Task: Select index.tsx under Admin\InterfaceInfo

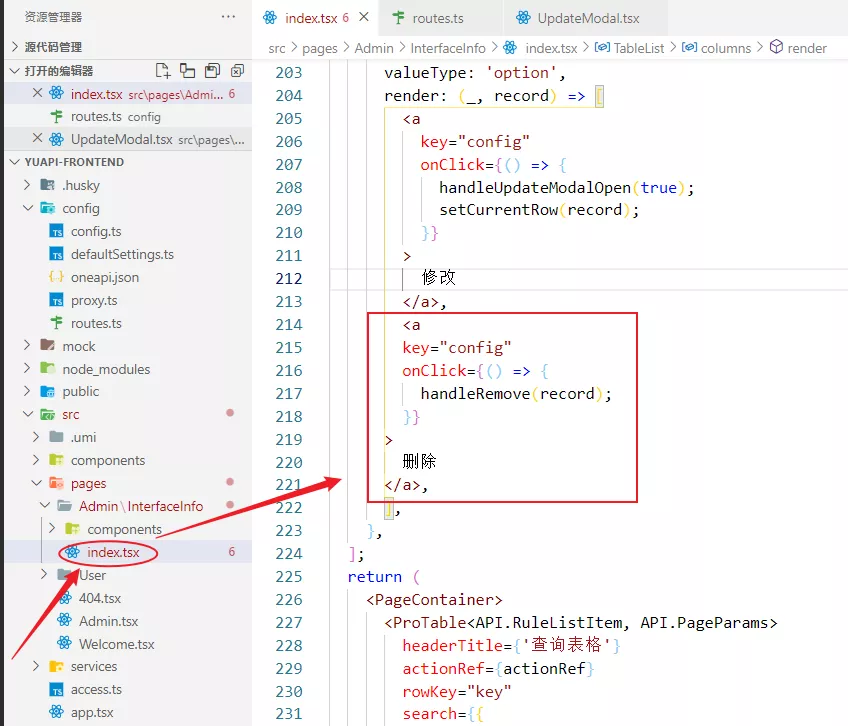Action: (x=129, y=552)
